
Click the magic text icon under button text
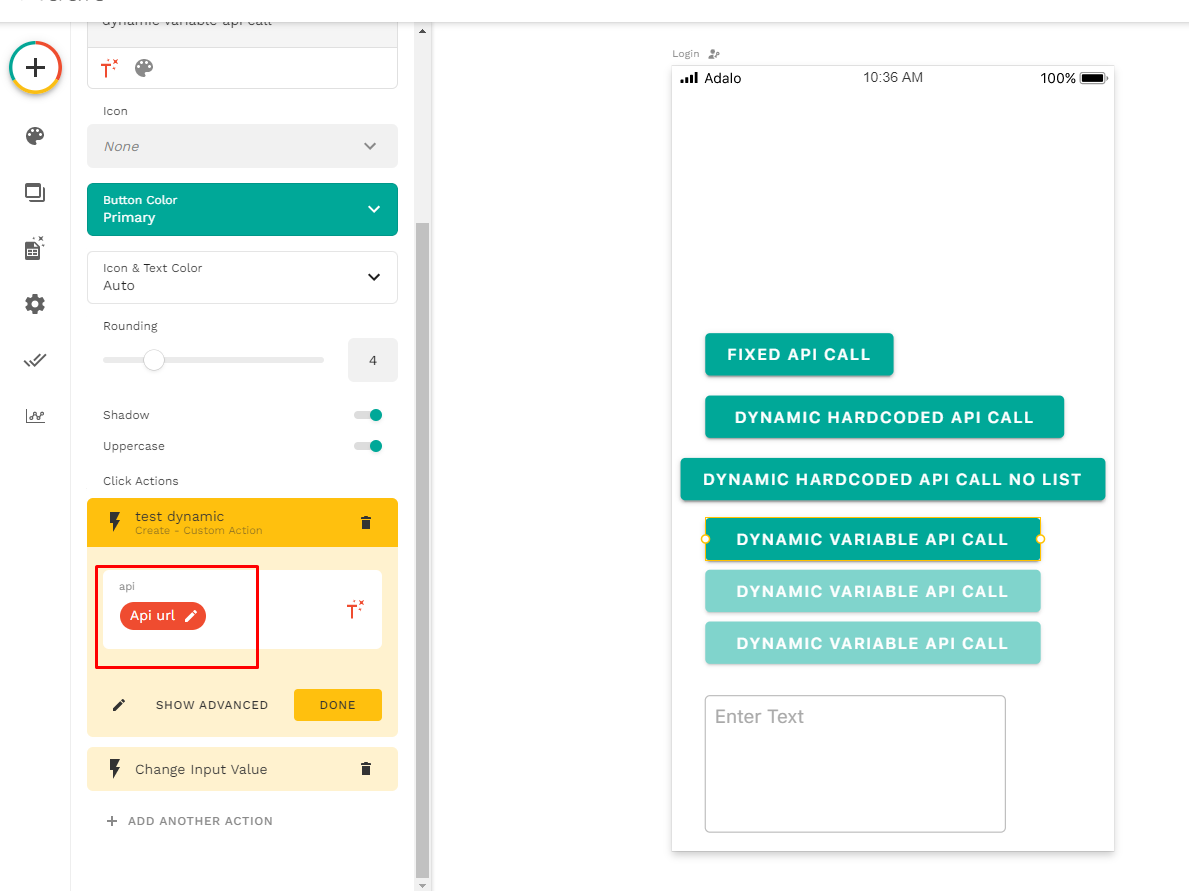pos(109,68)
